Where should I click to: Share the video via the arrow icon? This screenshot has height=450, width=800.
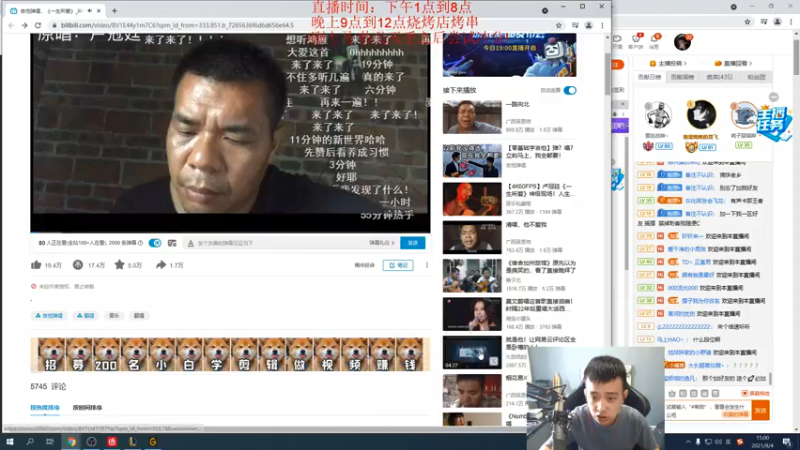161,265
